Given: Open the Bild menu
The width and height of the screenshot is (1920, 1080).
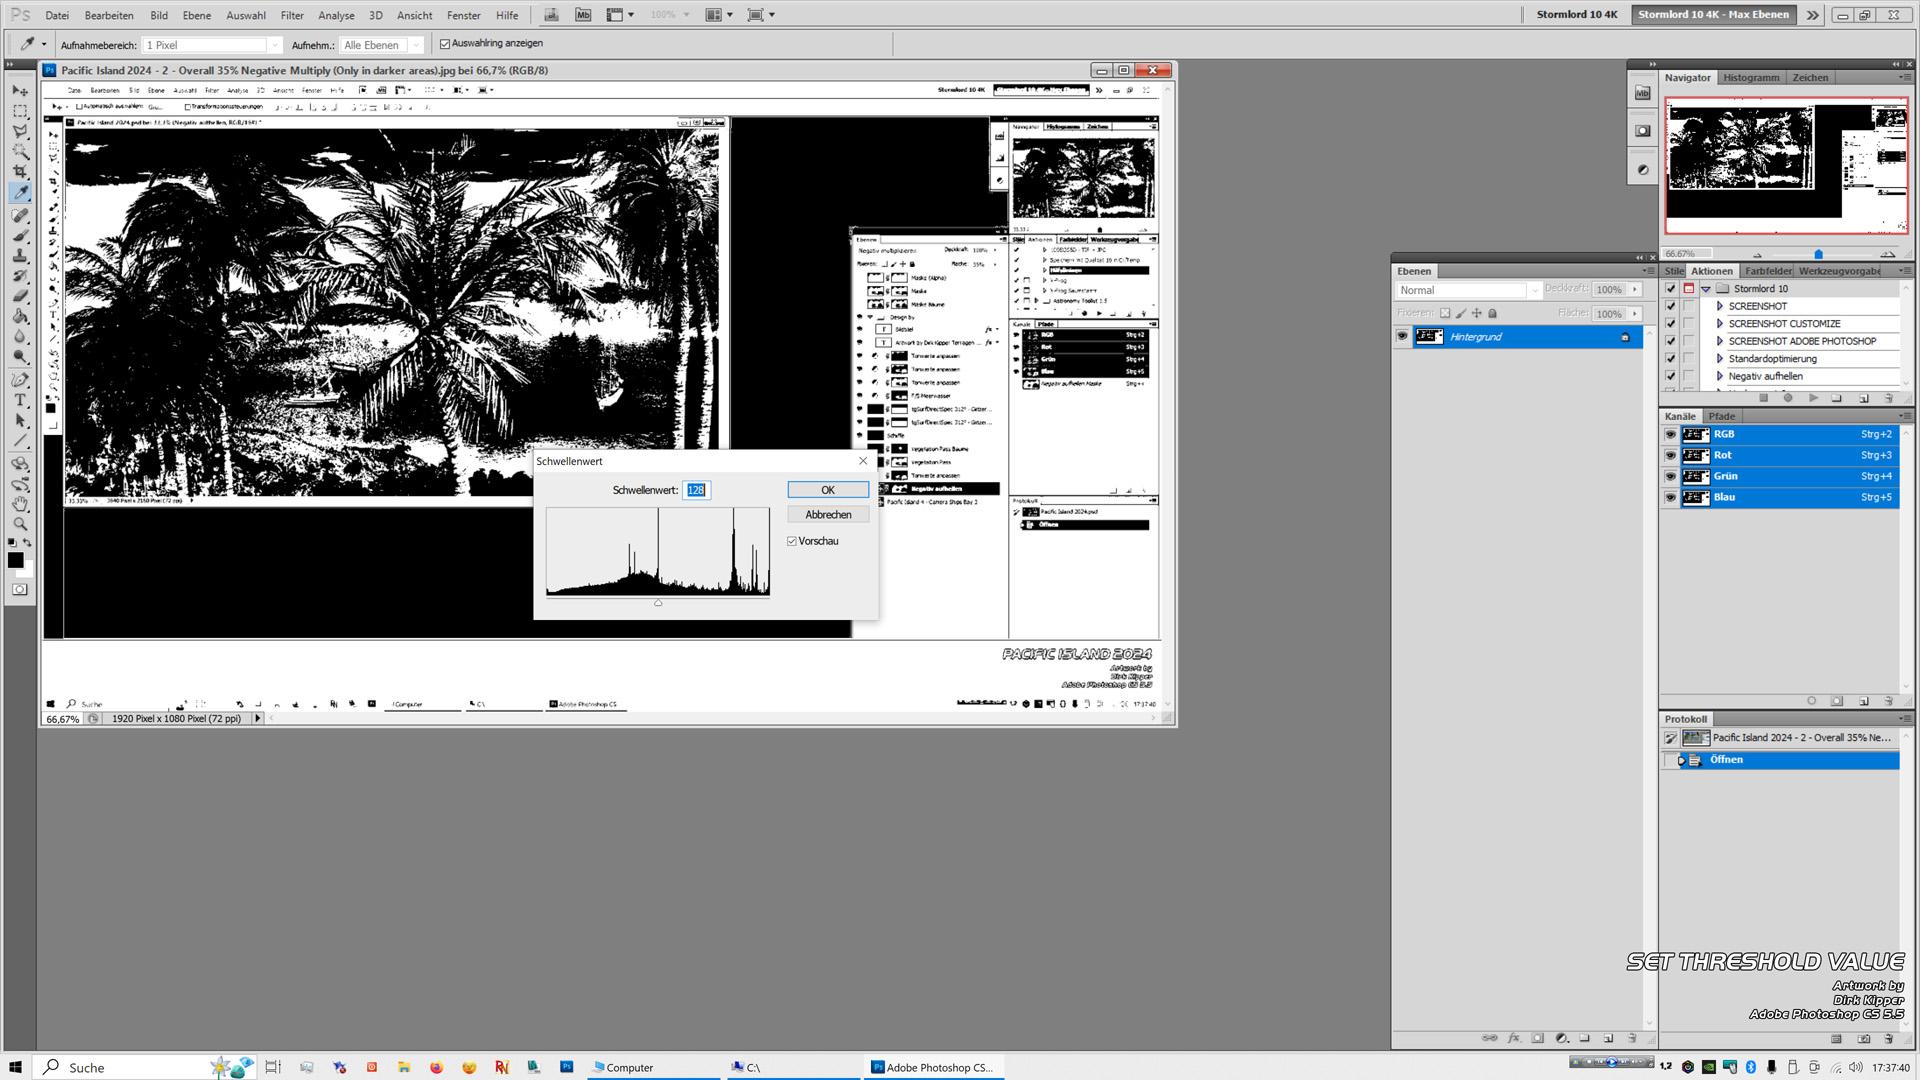Looking at the screenshot, I should click(158, 13).
